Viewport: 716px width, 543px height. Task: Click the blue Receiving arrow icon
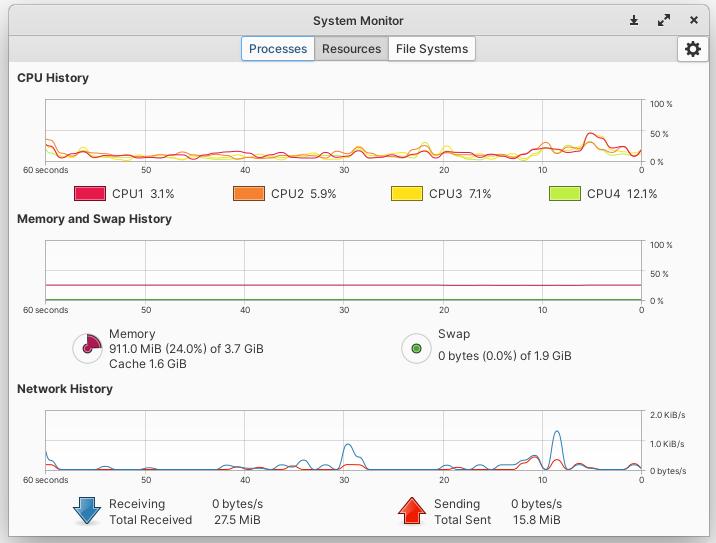(x=87, y=511)
